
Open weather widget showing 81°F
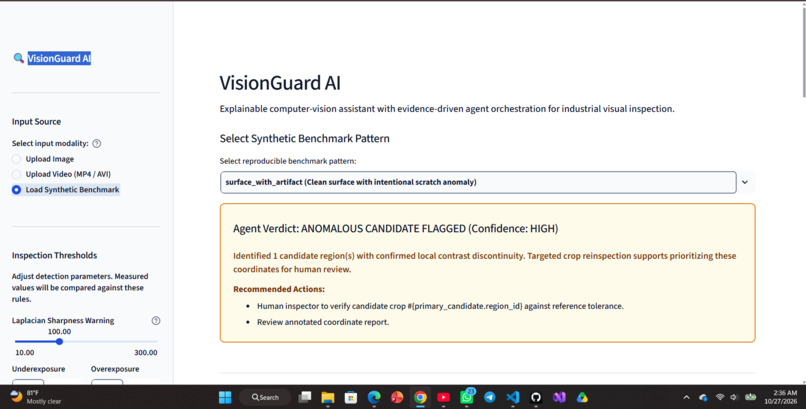click(36, 397)
